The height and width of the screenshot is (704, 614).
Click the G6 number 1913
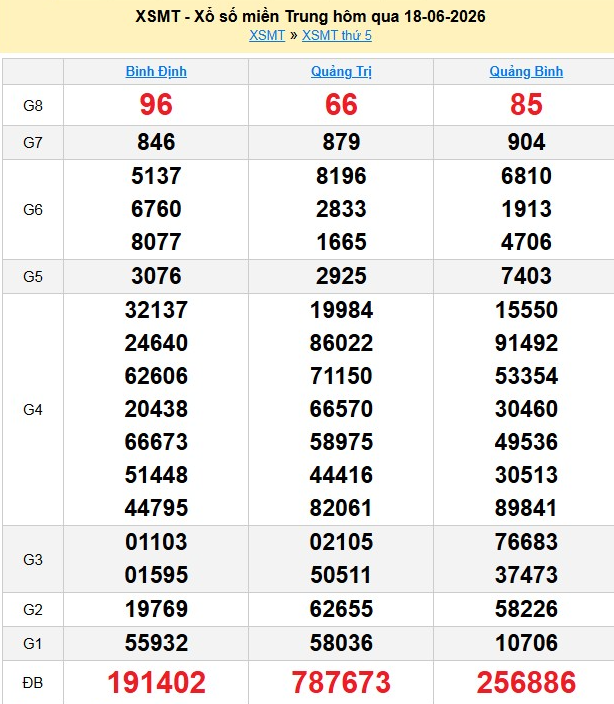pyautogui.click(x=526, y=209)
